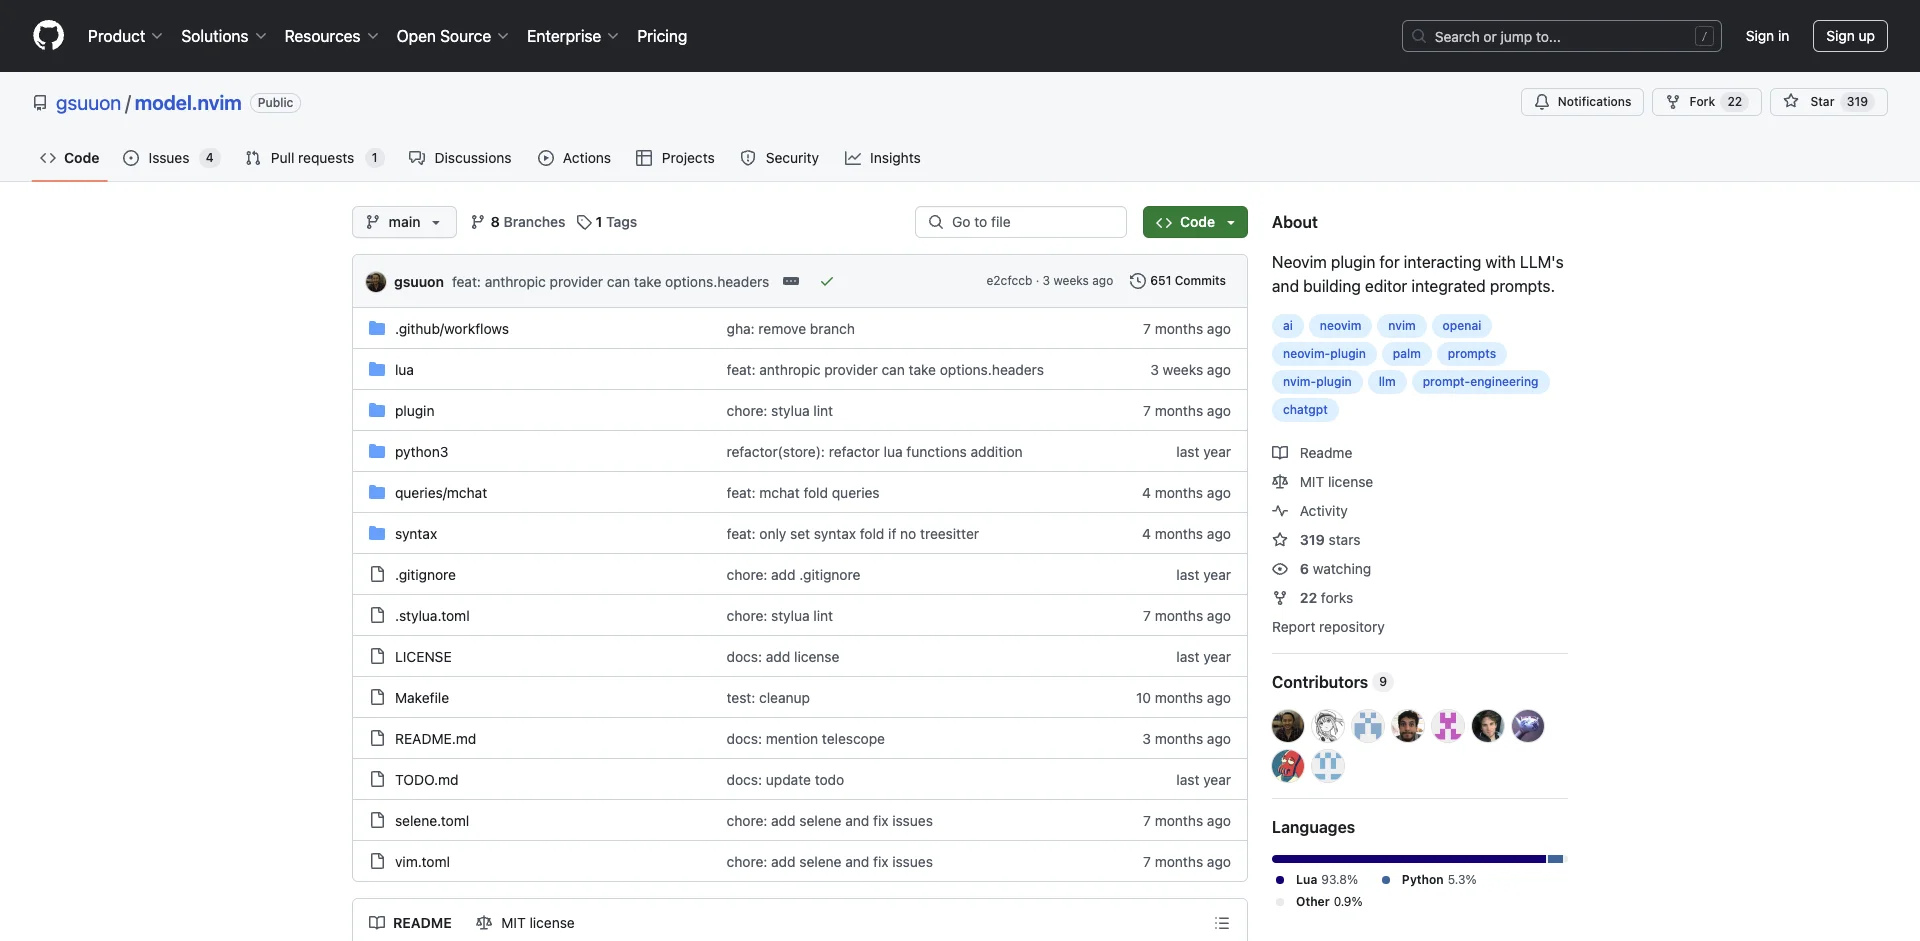Open the Projects tab
Screen dimensions: 1920x941
click(x=675, y=158)
